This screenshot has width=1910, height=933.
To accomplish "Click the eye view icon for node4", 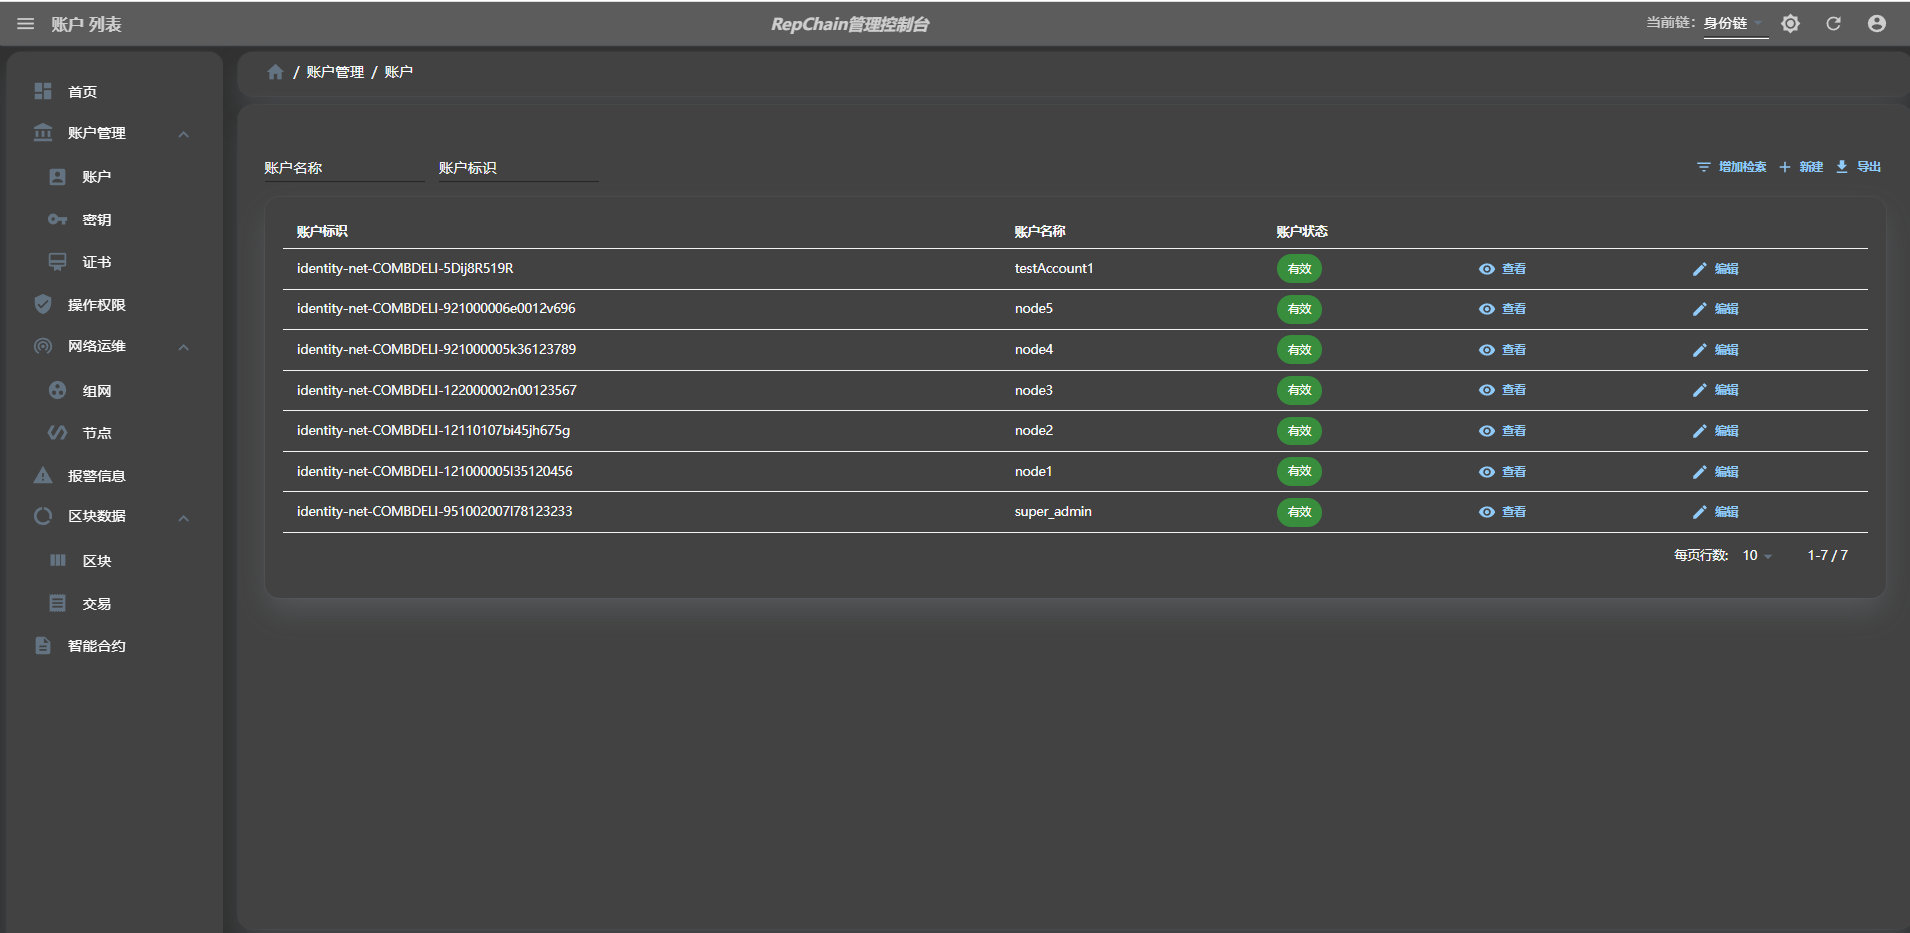I will 1487,350.
